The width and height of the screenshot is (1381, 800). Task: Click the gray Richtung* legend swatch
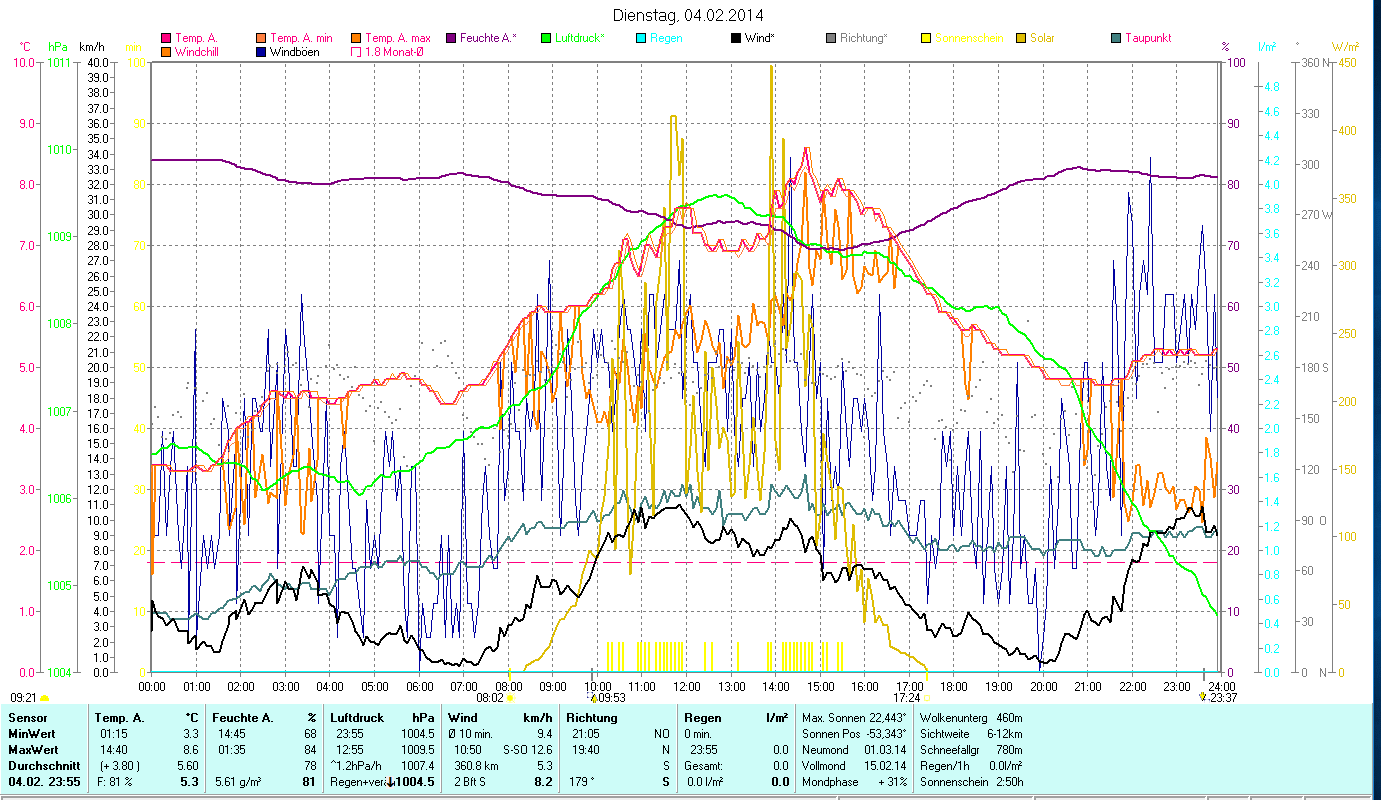[x=831, y=38]
